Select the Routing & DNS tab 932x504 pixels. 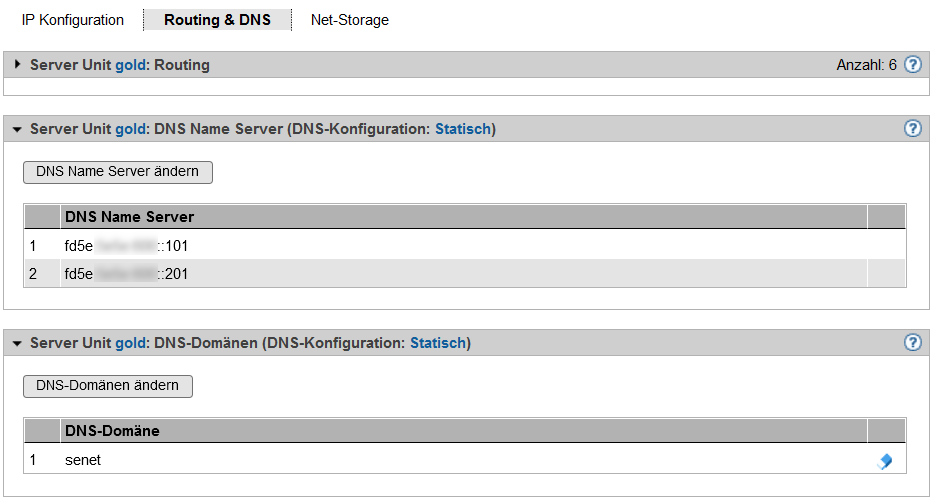tap(217, 20)
